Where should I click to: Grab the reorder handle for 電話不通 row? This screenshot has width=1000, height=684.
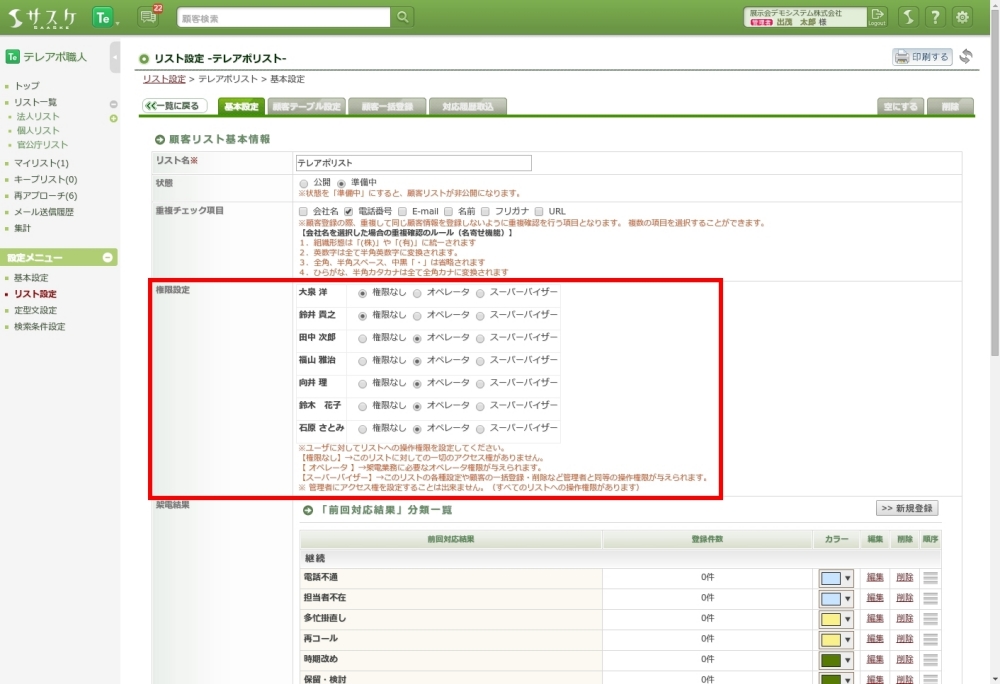point(930,578)
